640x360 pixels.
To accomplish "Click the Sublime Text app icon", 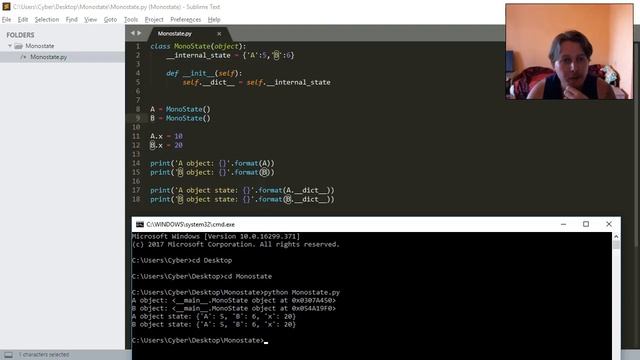I will (x=6, y=7).
